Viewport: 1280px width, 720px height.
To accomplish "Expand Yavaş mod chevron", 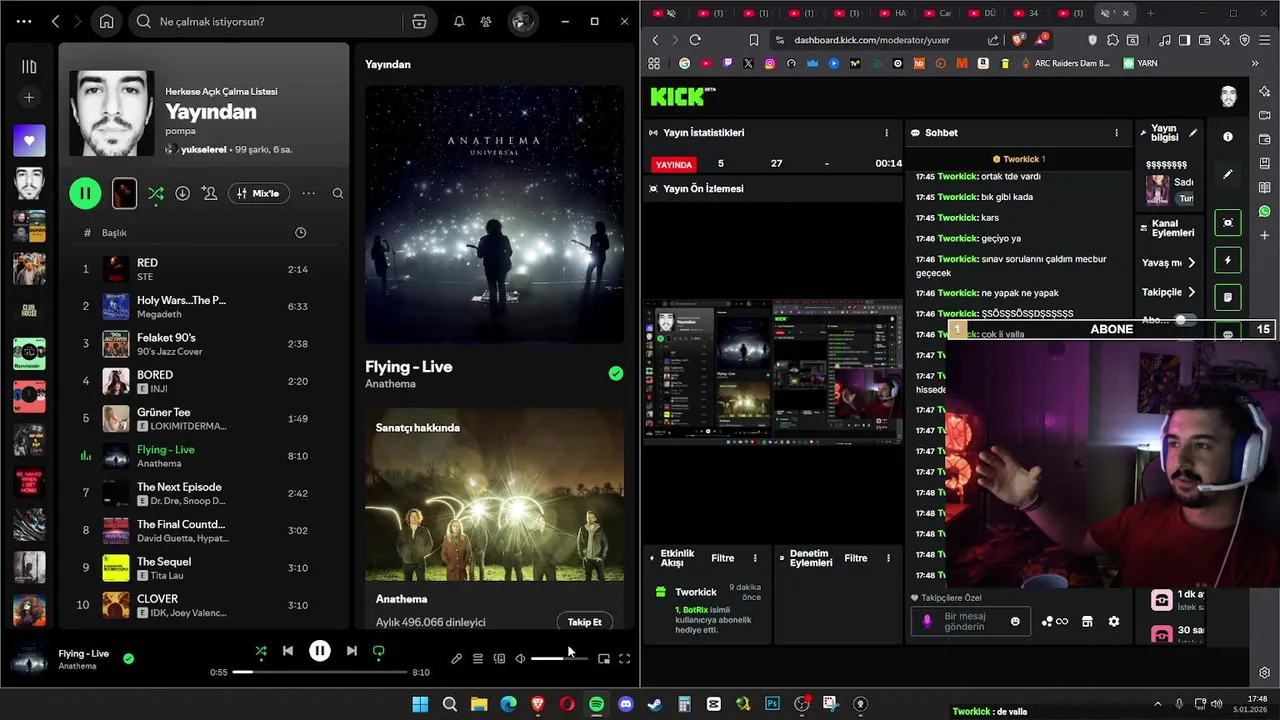I will point(1191,263).
